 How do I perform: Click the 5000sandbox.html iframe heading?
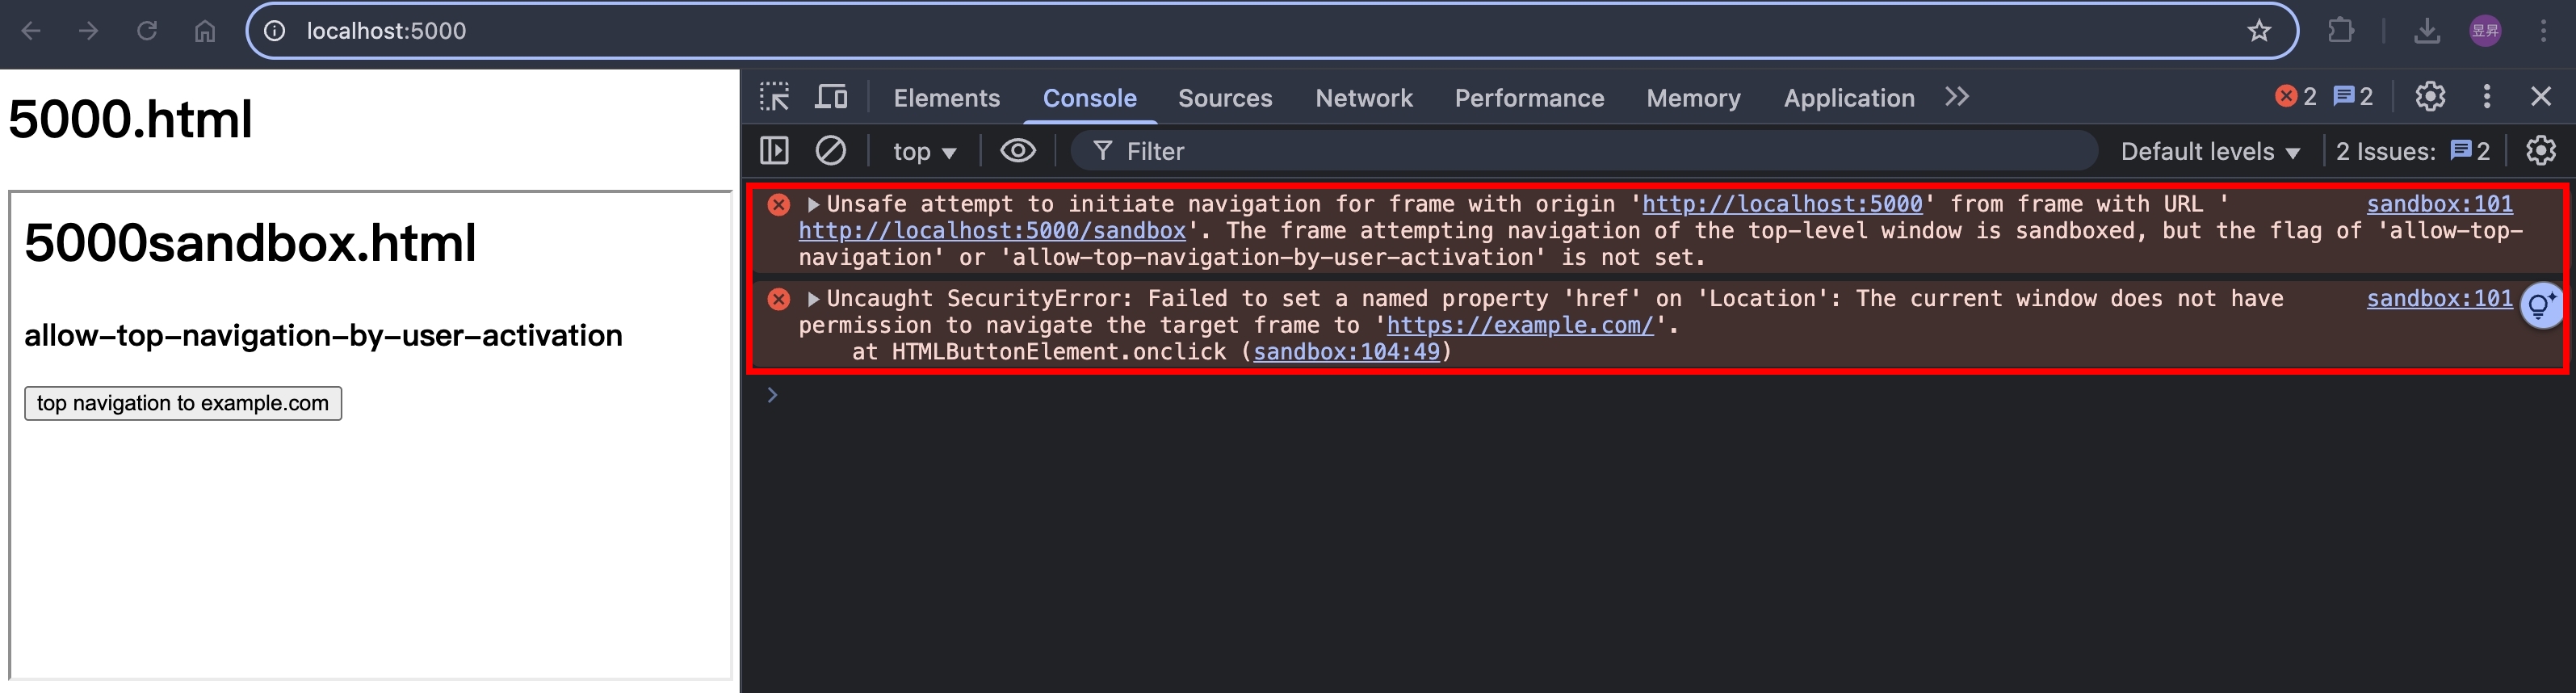pos(250,243)
